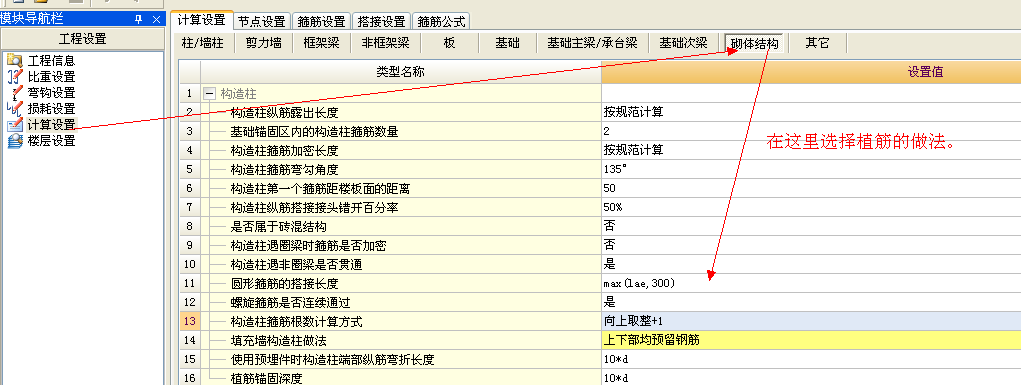
Task: Click the 计算设置 icon in the sidebar
Action: (x=14, y=124)
